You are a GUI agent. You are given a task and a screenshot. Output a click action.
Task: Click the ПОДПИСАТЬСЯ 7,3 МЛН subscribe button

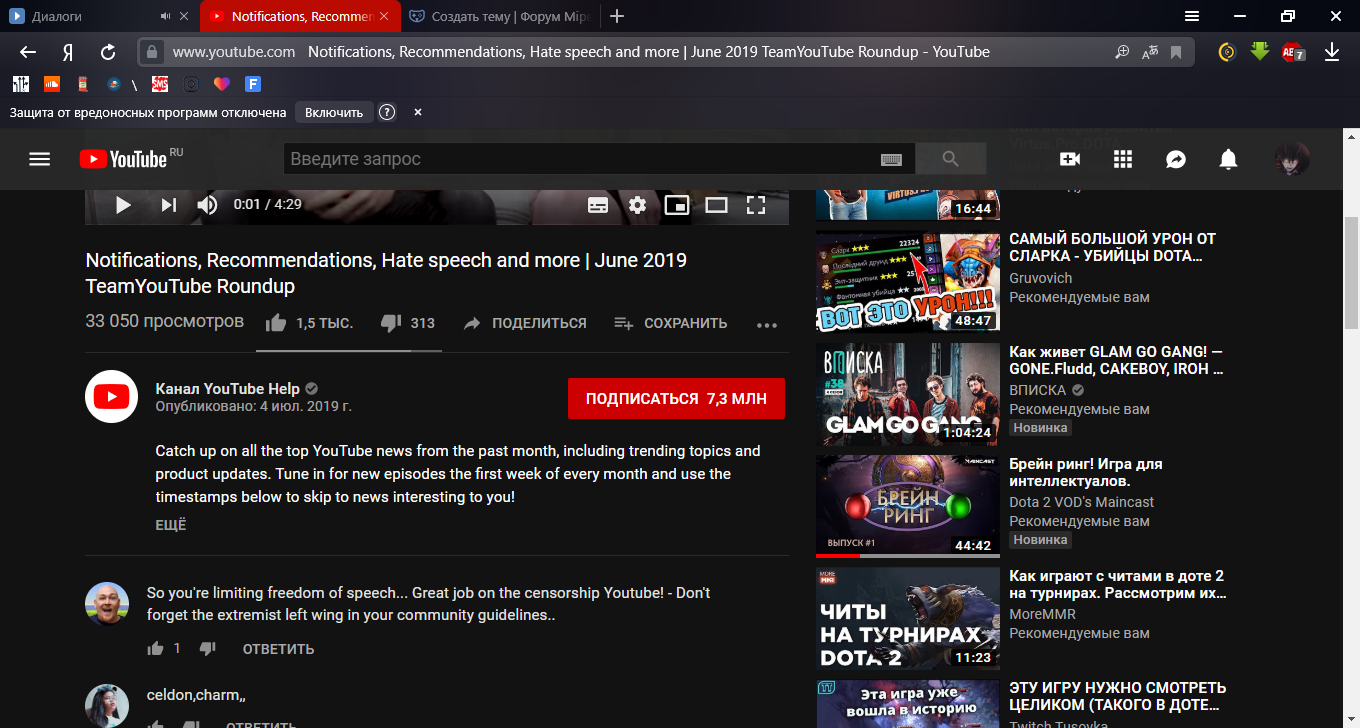(x=676, y=398)
